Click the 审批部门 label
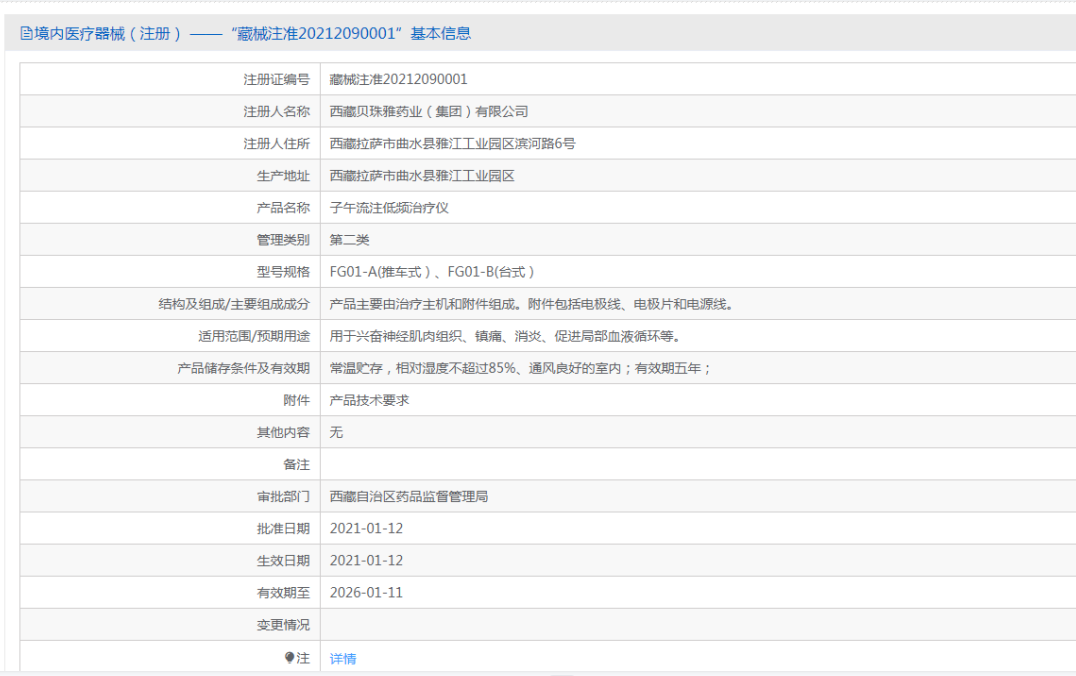The height and width of the screenshot is (676, 1076). (283, 497)
